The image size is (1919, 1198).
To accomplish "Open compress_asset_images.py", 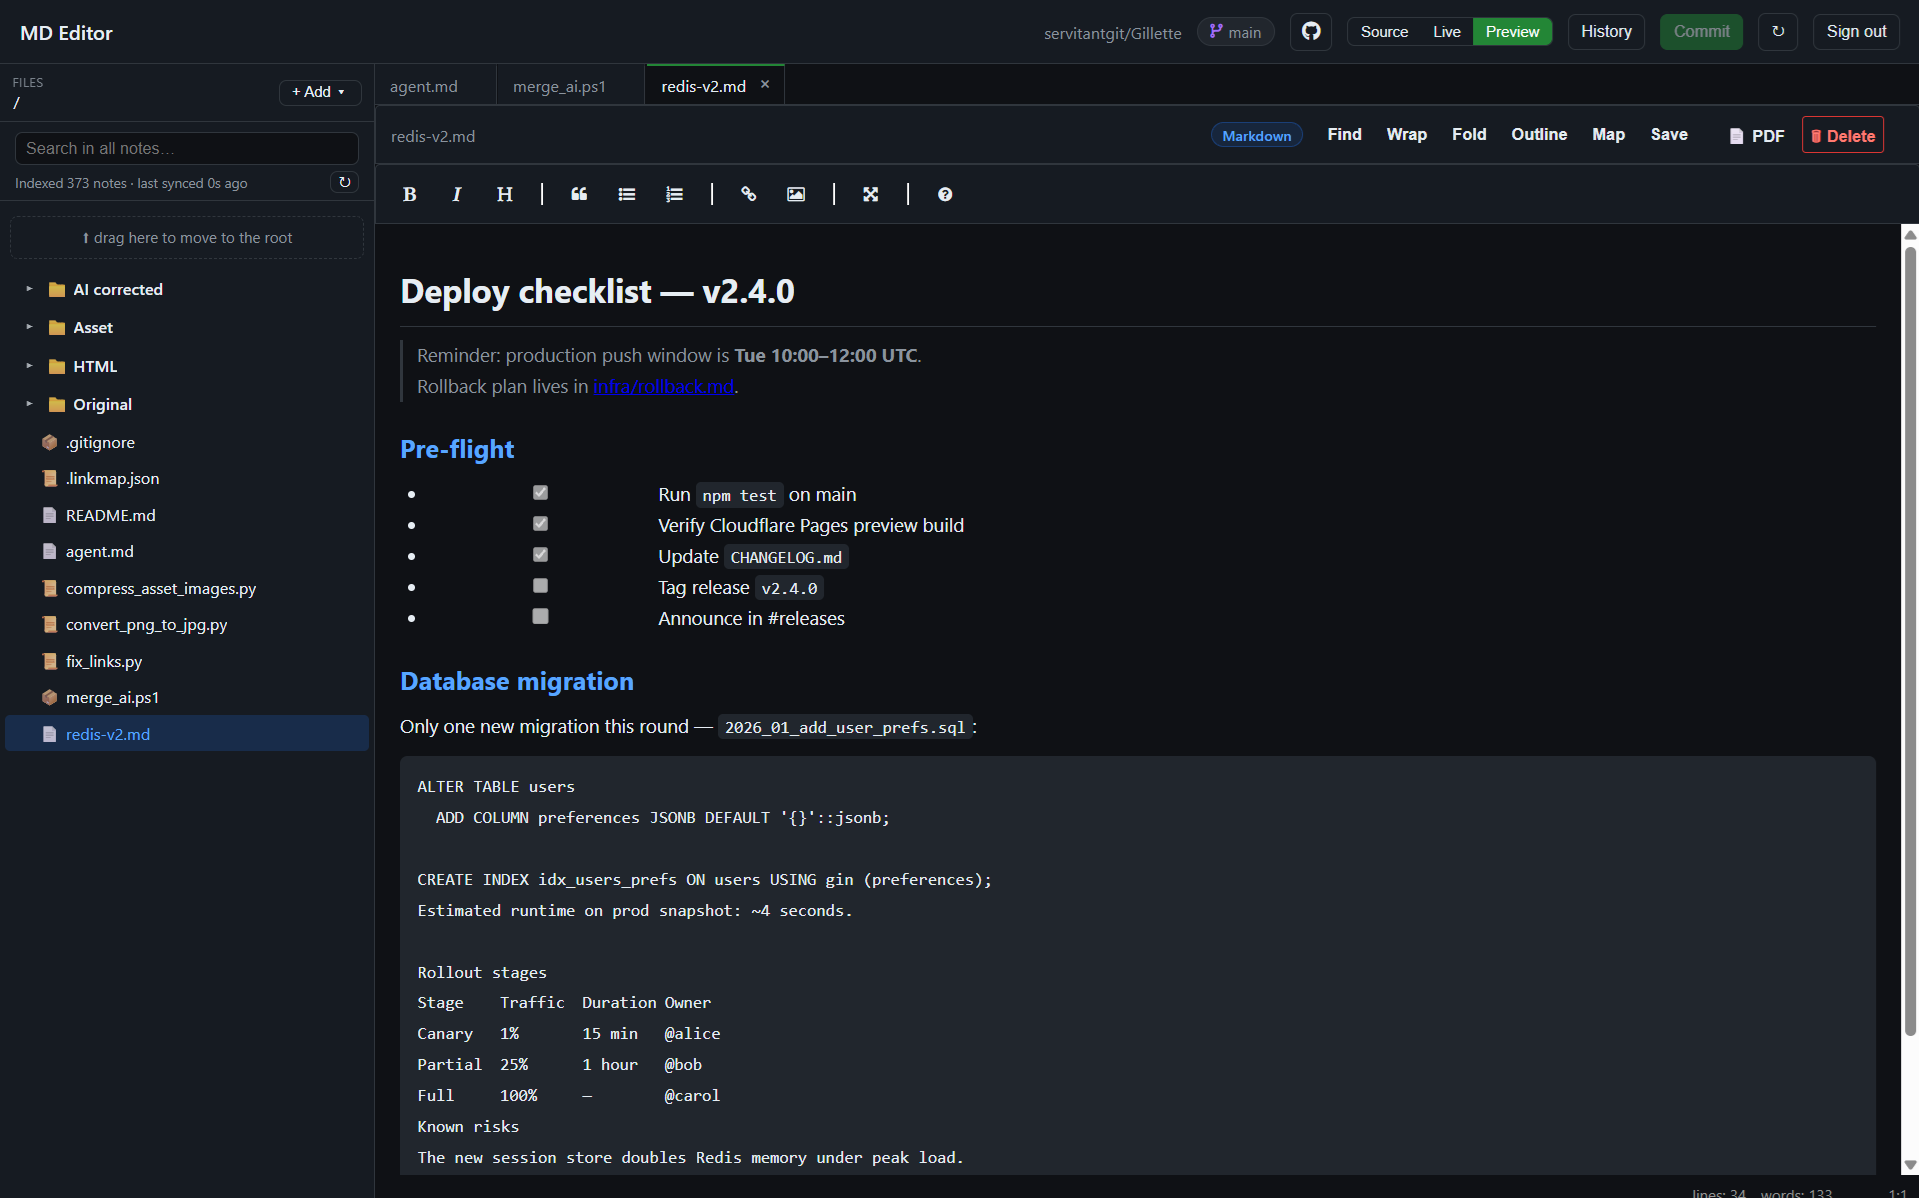I will (160, 588).
